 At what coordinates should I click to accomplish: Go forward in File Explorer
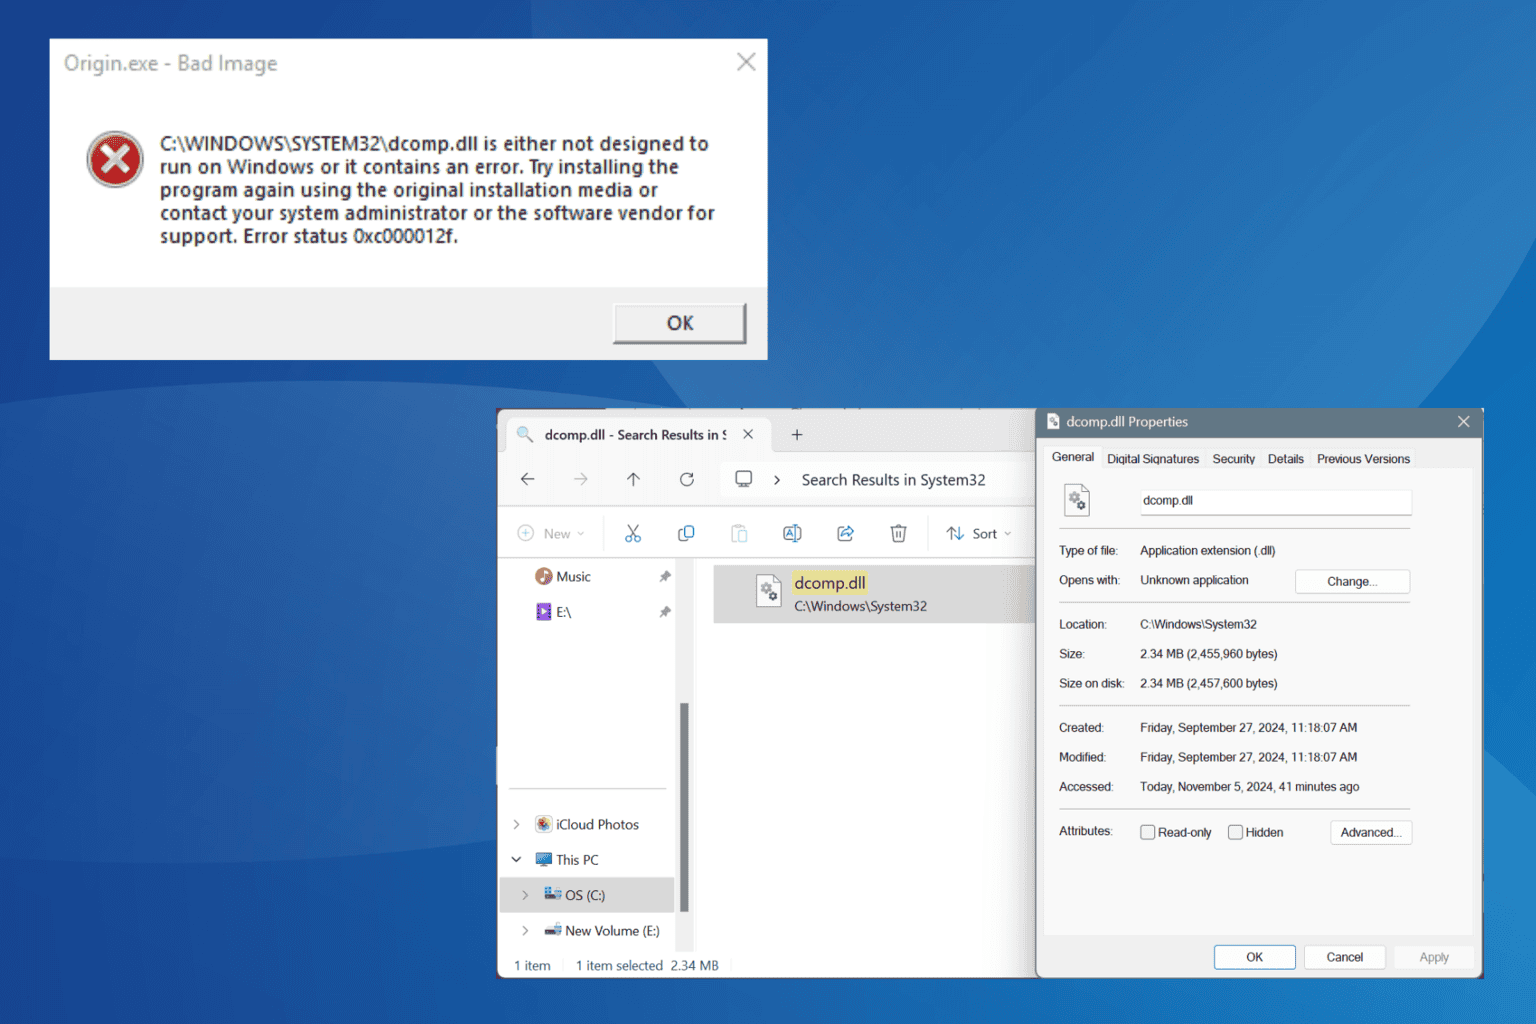[581, 479]
